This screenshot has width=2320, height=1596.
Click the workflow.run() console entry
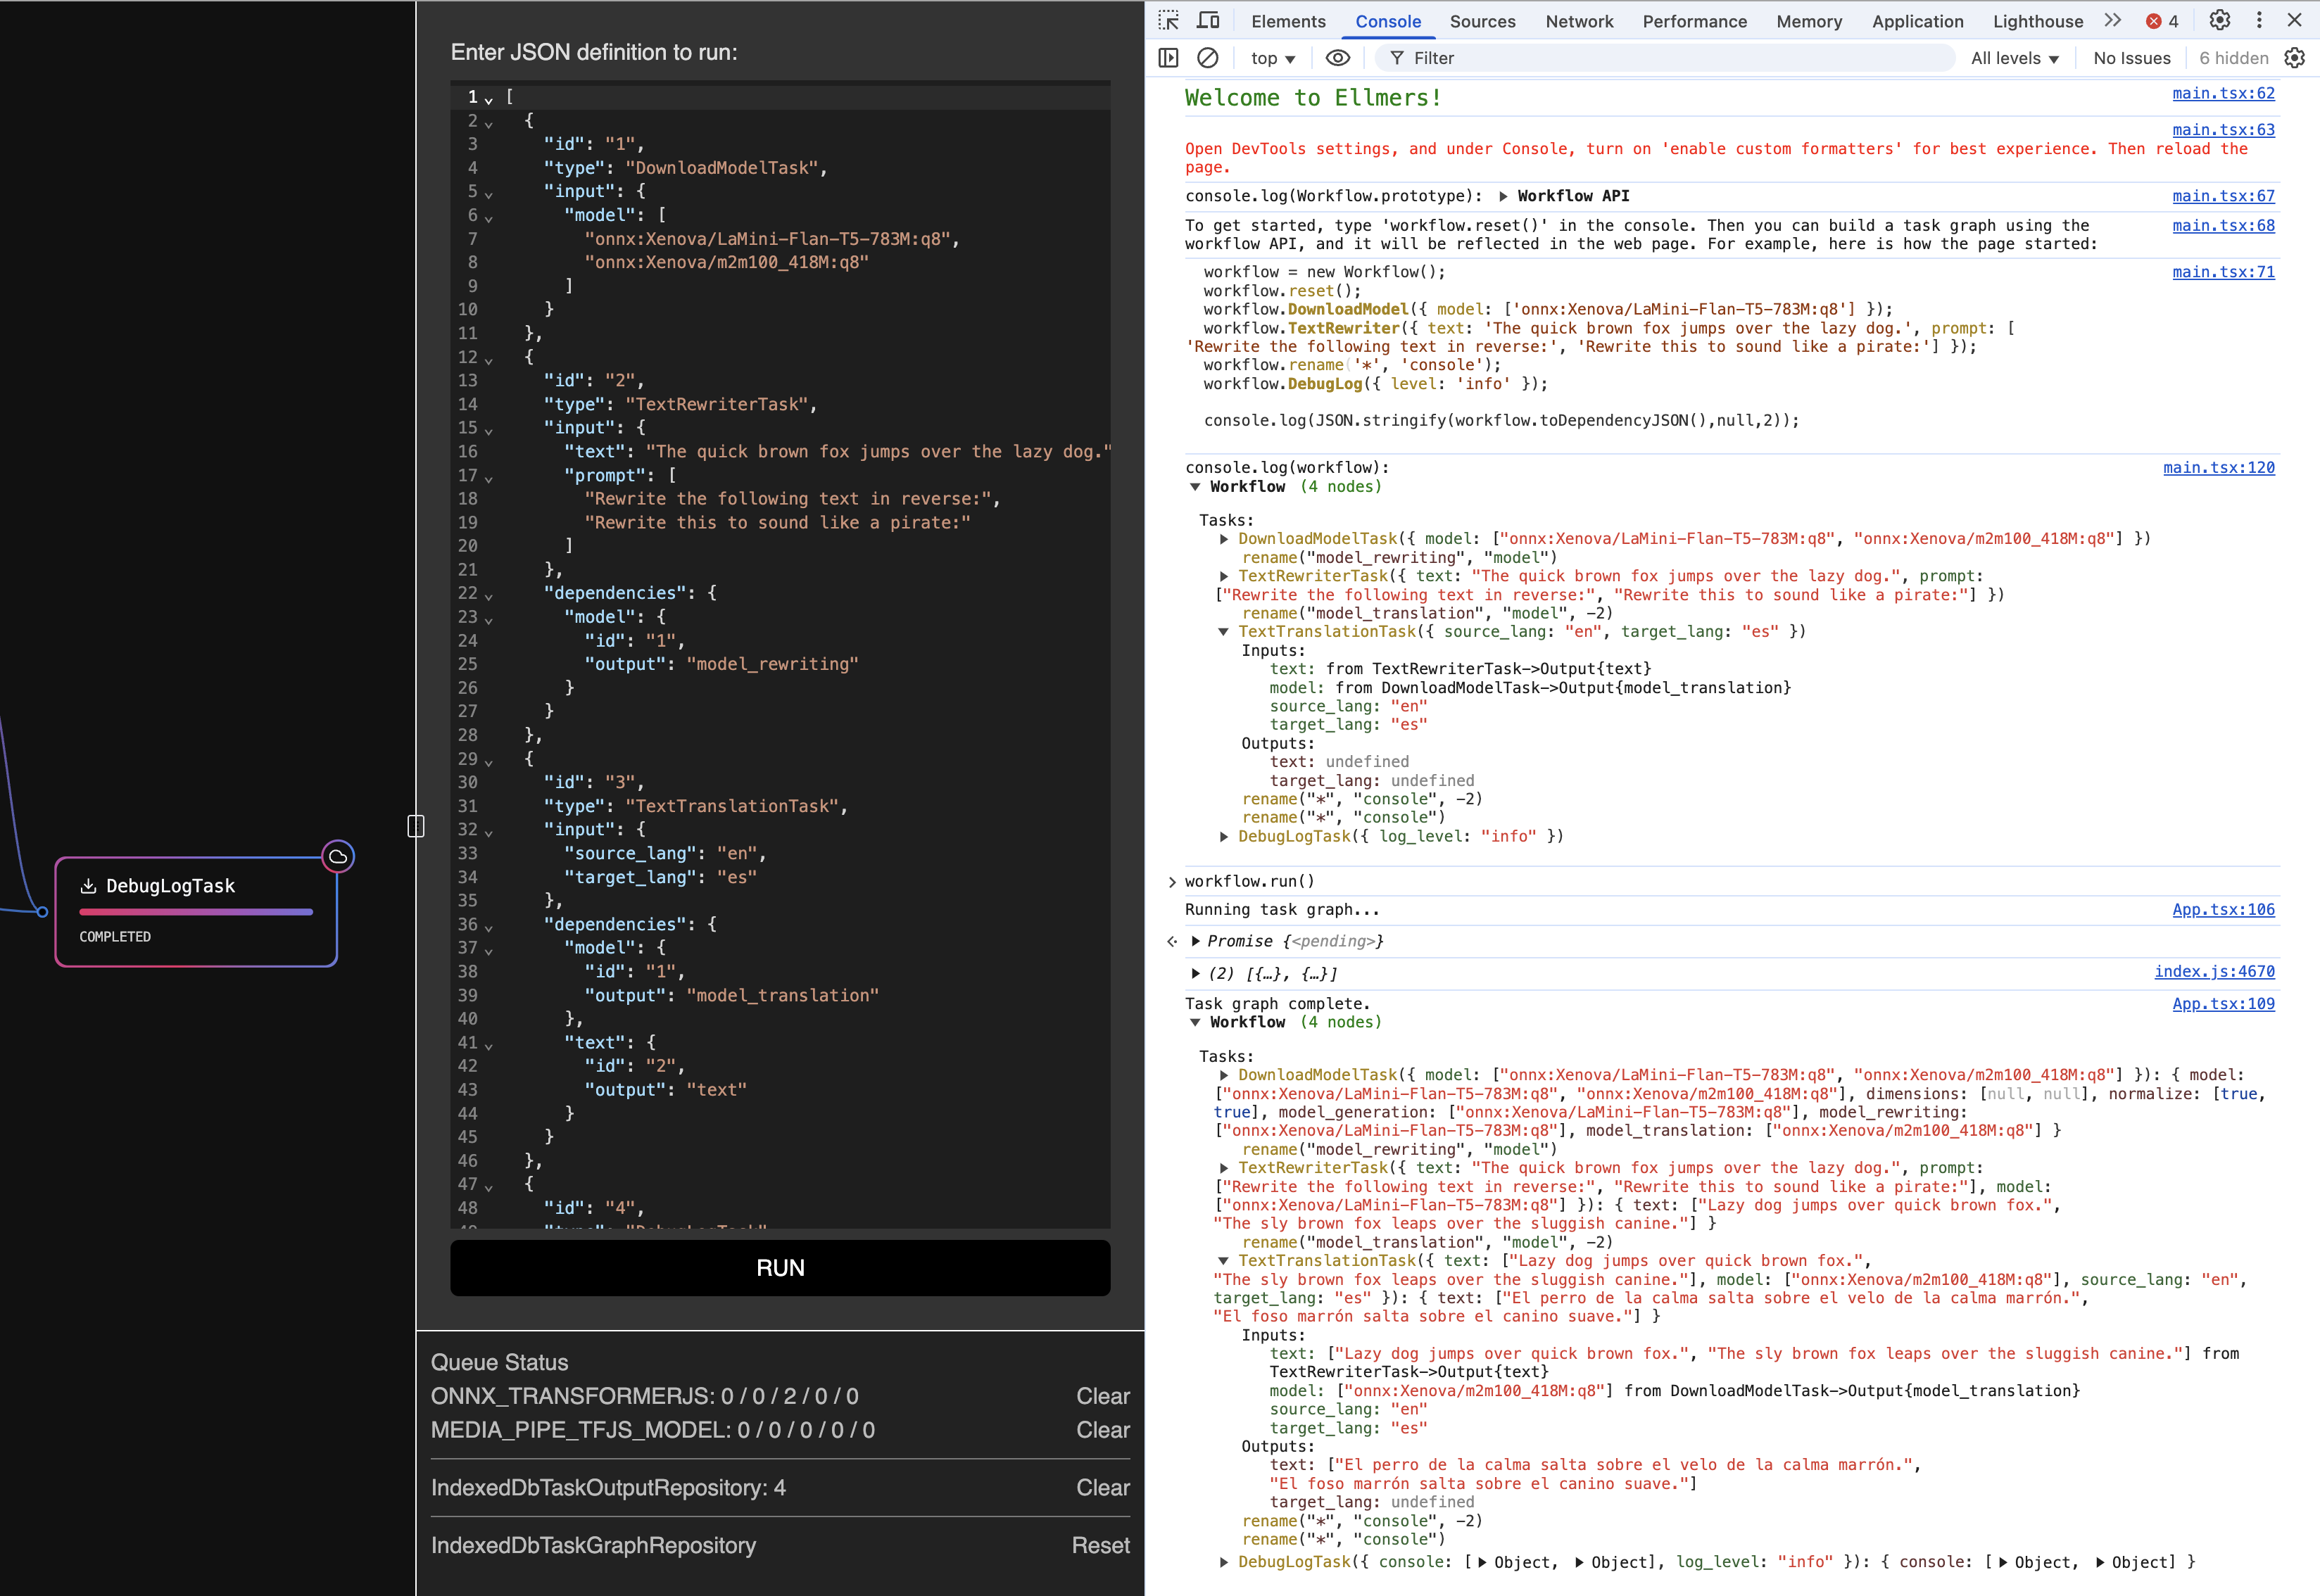1249,881
